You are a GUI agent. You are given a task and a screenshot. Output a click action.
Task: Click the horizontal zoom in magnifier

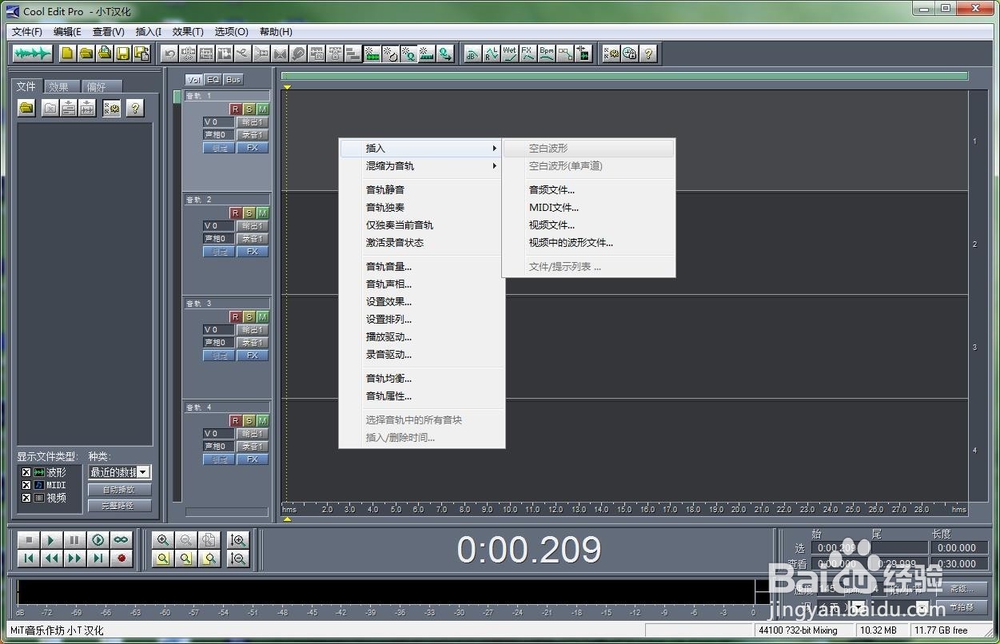(163, 540)
